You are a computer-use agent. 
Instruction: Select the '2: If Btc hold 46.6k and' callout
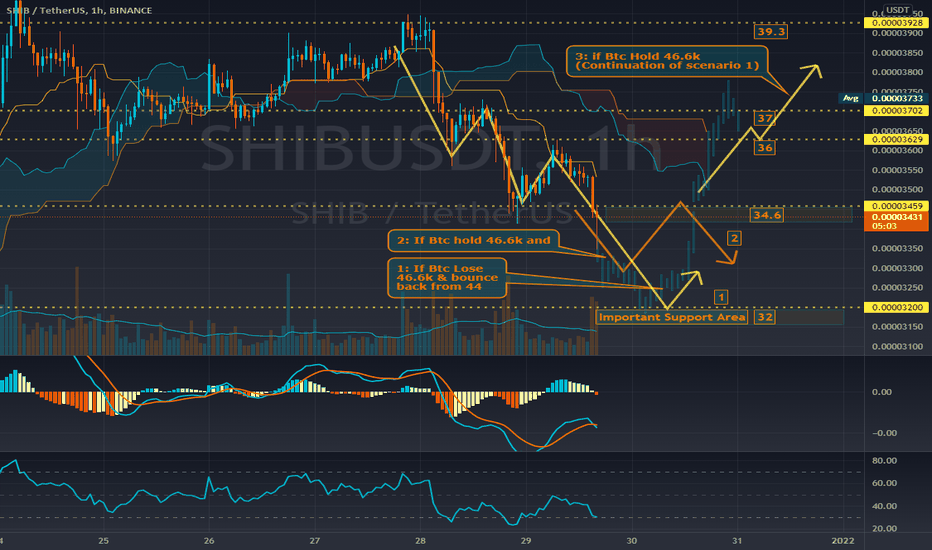pos(474,241)
